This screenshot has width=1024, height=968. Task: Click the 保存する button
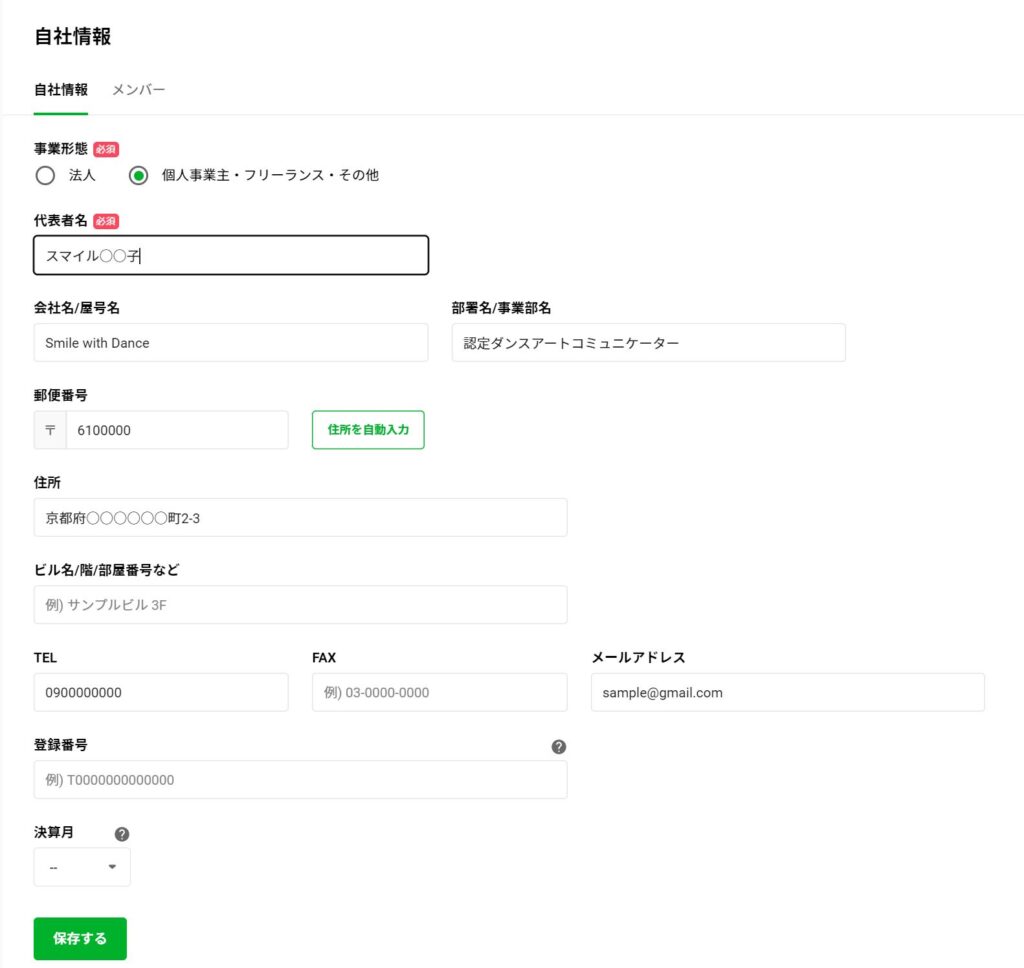[80, 939]
